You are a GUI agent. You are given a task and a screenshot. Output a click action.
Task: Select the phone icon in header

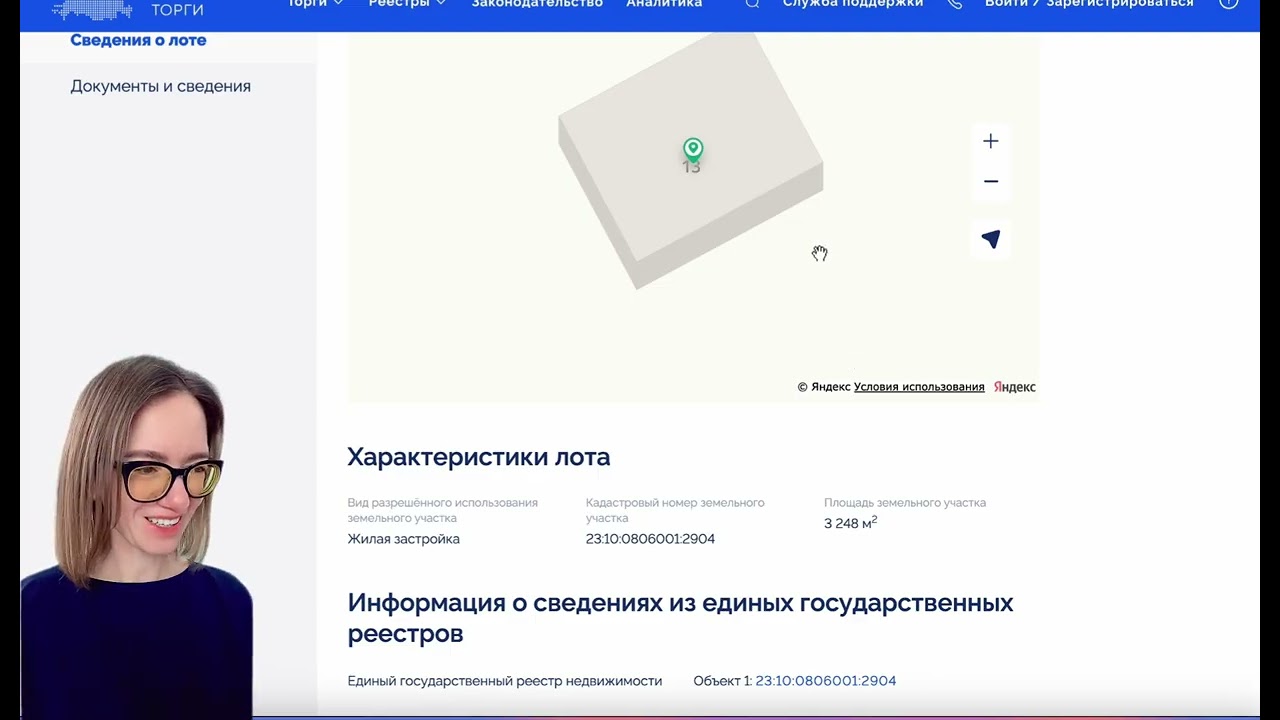(954, 4)
